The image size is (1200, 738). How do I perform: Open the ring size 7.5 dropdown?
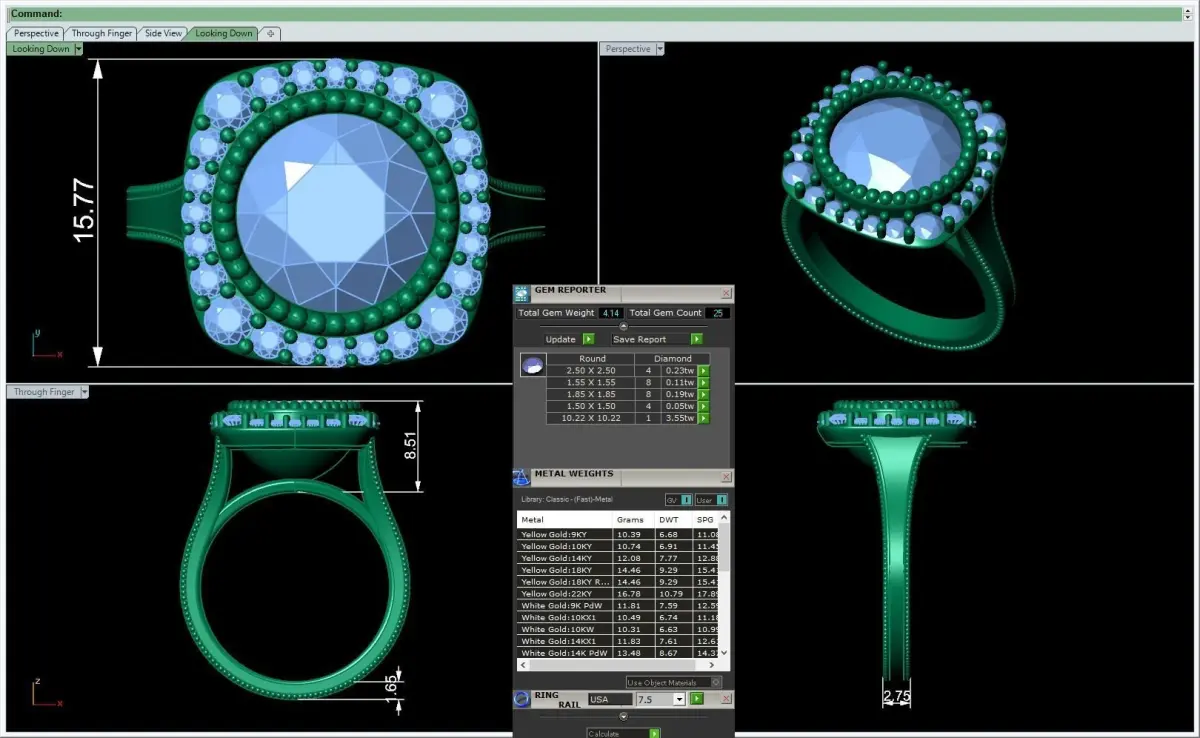click(679, 700)
